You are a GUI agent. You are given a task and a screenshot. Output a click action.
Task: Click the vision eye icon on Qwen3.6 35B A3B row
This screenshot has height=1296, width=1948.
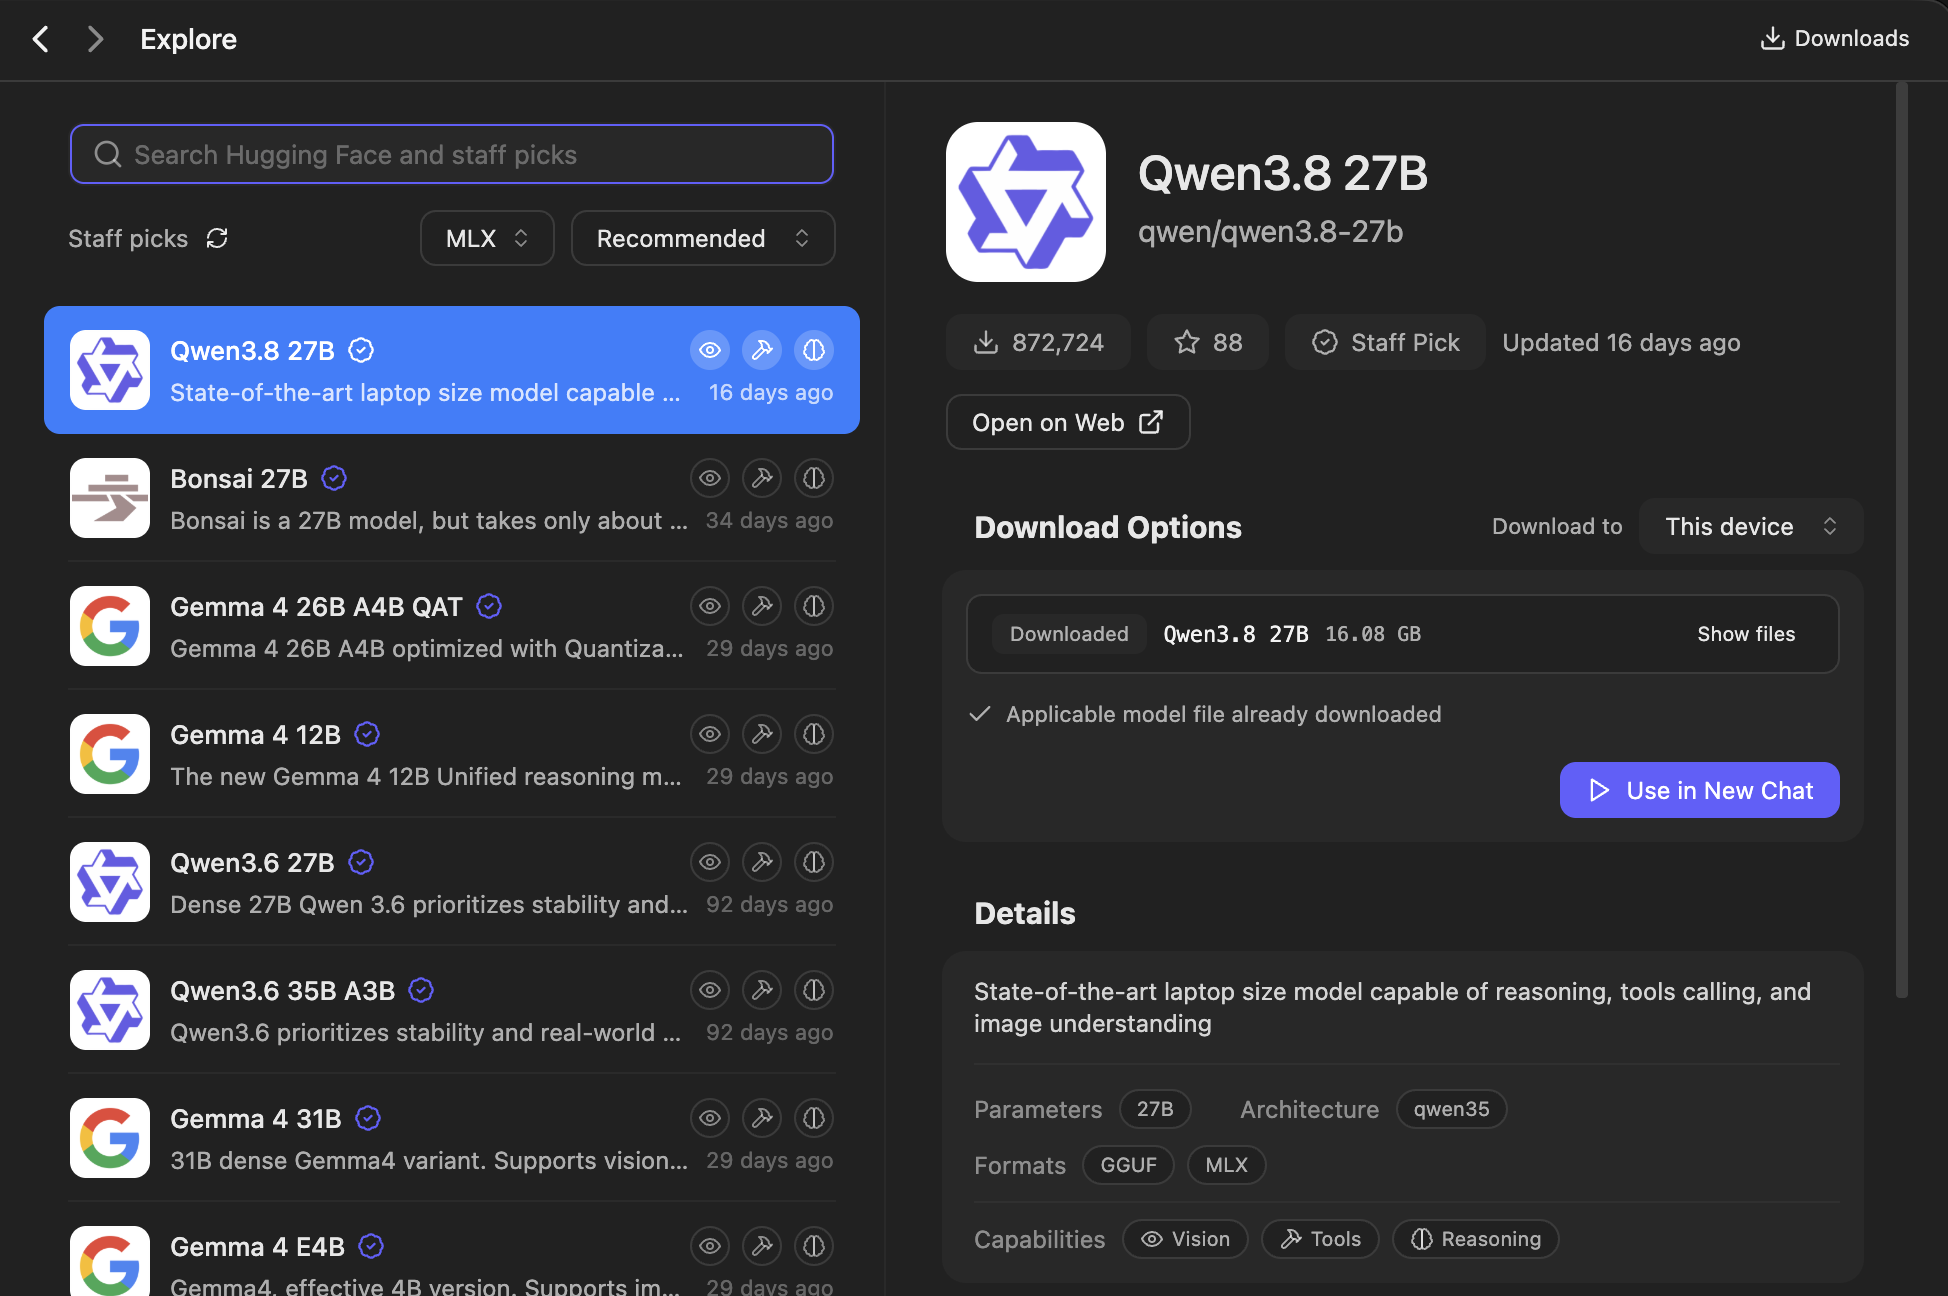710,990
